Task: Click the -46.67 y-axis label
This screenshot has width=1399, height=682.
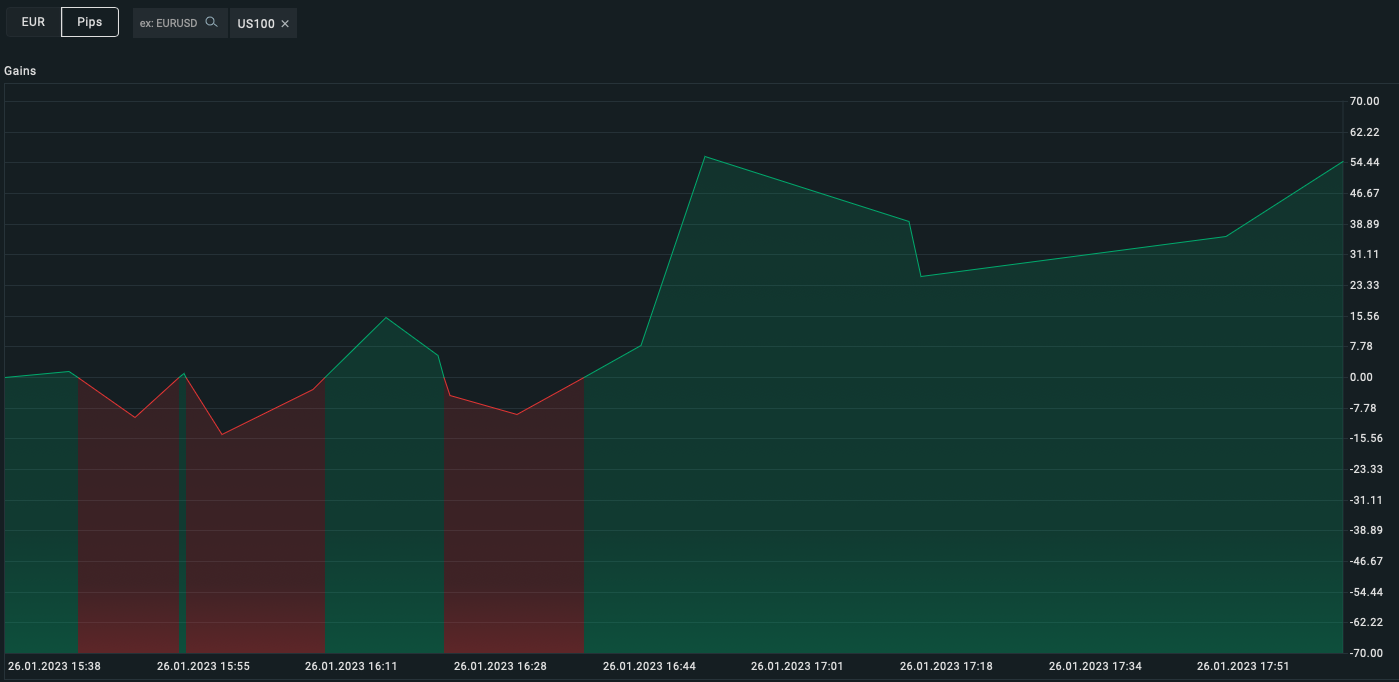Action: (x=1366, y=561)
